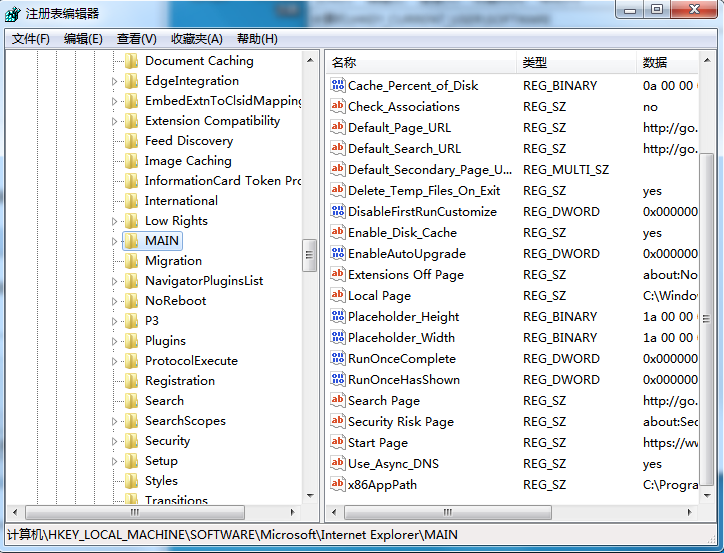Expand the ProtocolExecute key
This screenshot has width=724, height=553.
pyautogui.click(x=115, y=361)
